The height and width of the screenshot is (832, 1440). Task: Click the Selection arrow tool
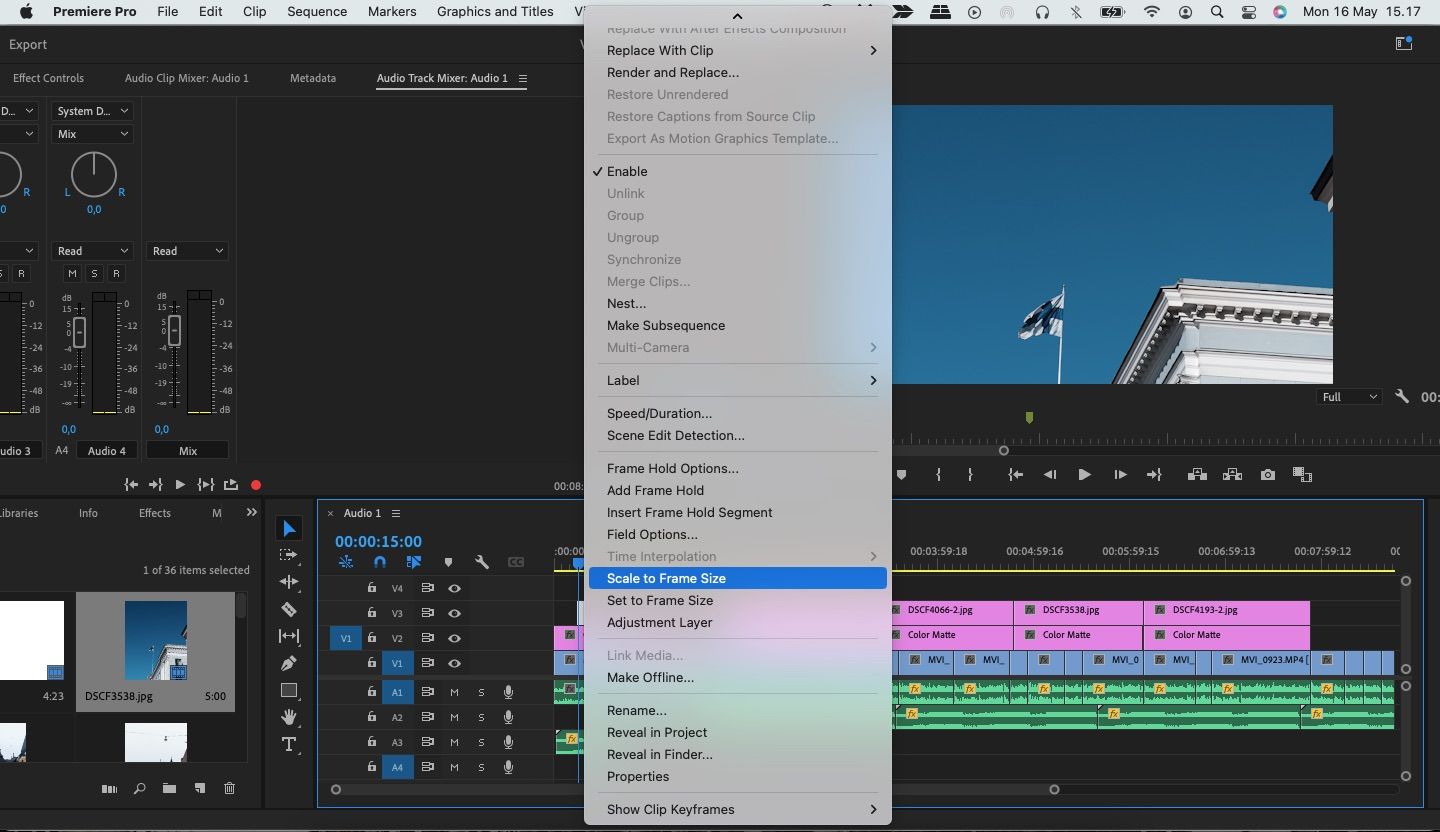[x=289, y=528]
